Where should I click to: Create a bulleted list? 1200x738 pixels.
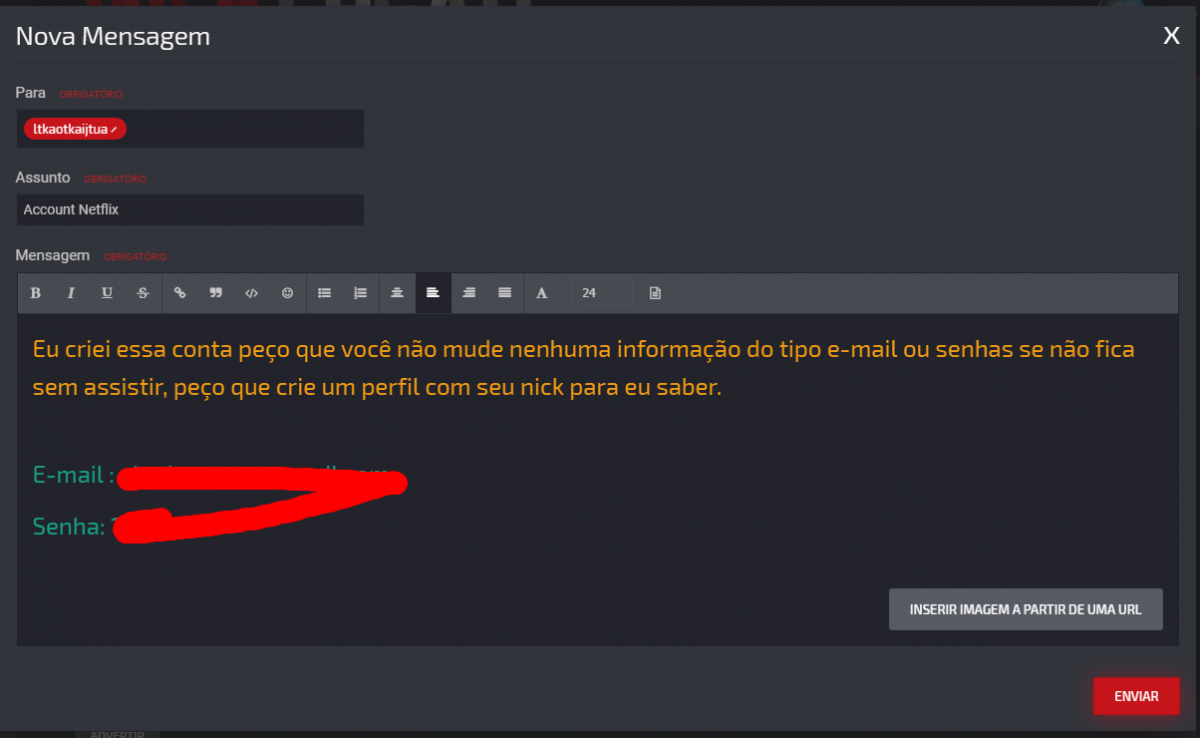point(324,293)
